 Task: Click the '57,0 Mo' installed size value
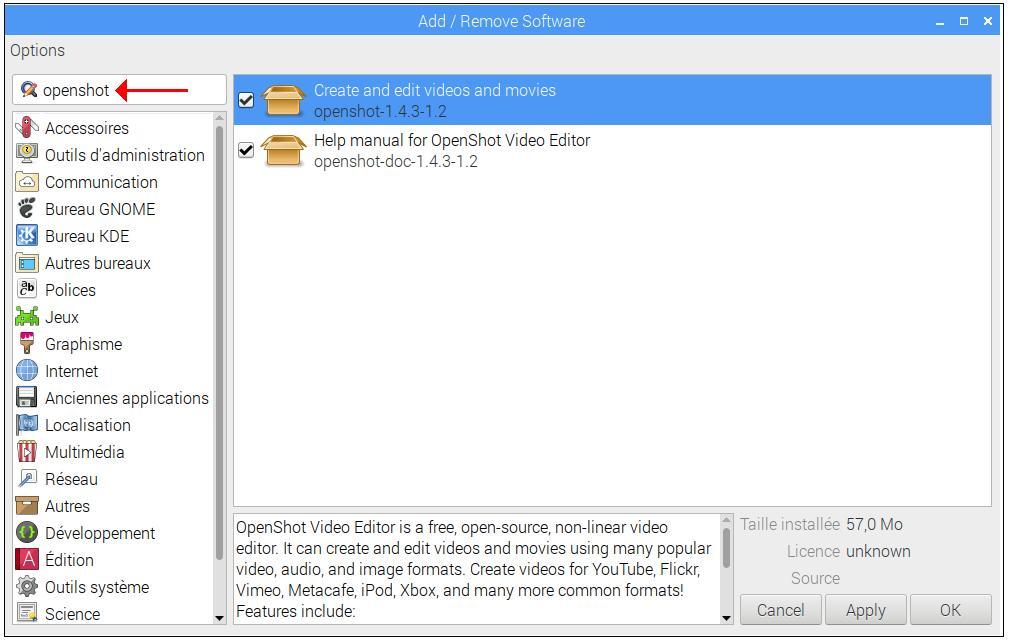[x=874, y=524]
